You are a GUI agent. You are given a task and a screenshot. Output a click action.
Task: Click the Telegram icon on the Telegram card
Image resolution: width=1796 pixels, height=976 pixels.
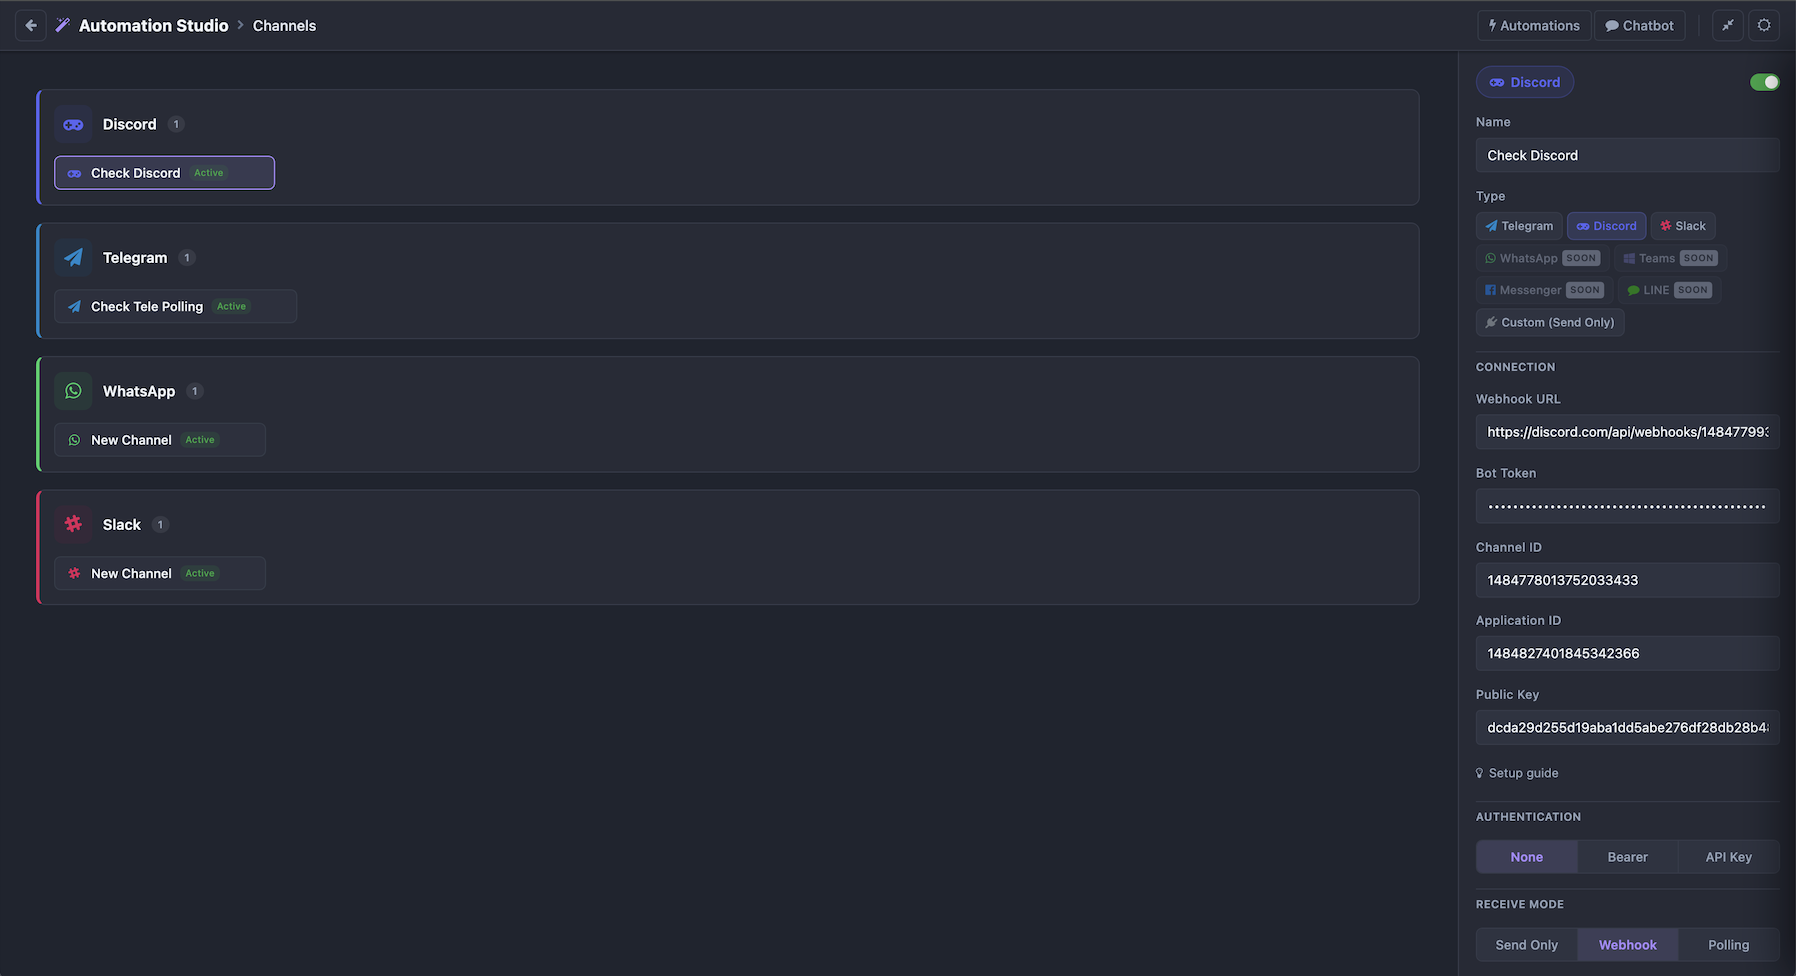[x=73, y=257]
